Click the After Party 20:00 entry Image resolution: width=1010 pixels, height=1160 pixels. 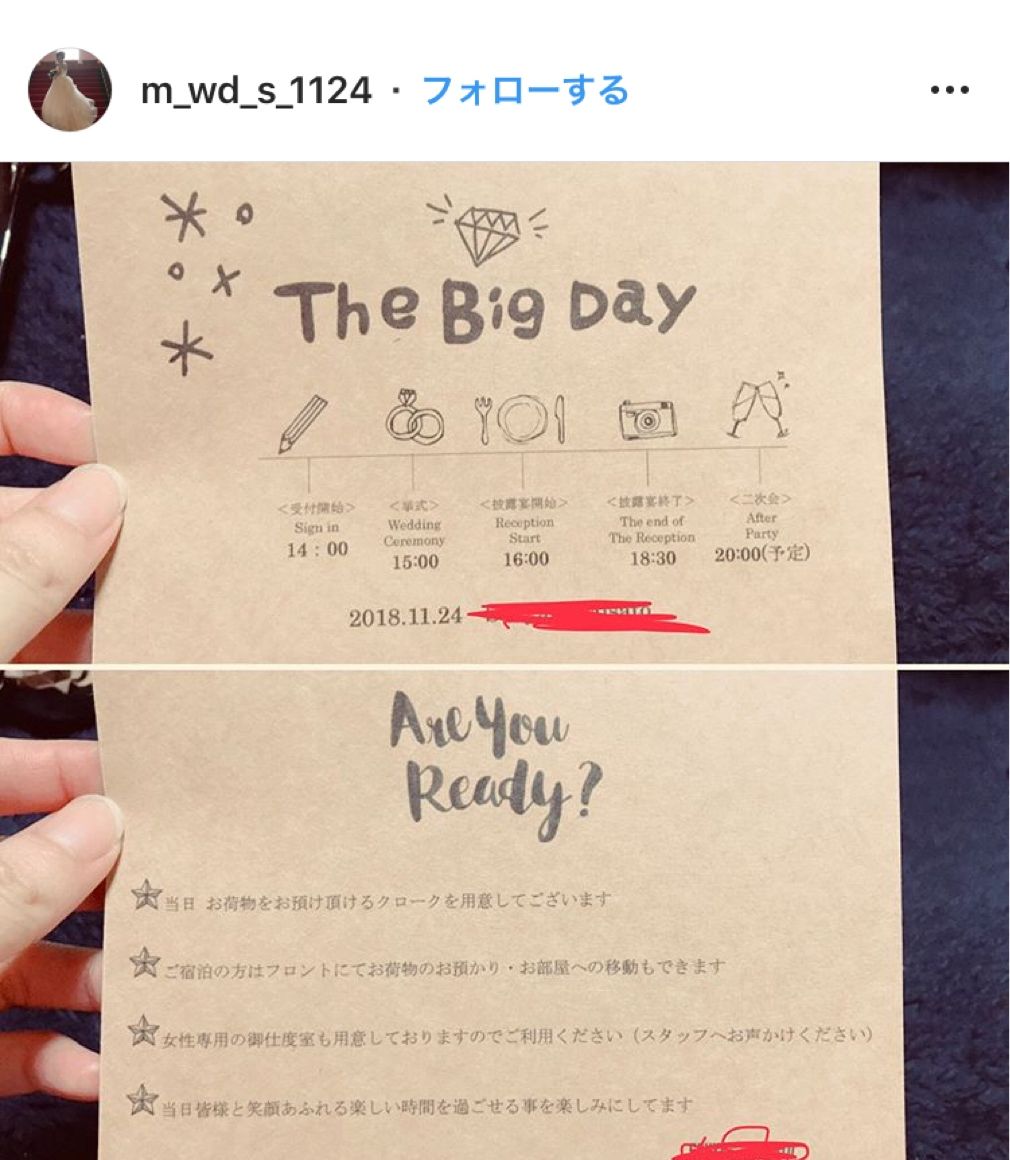pos(761,527)
